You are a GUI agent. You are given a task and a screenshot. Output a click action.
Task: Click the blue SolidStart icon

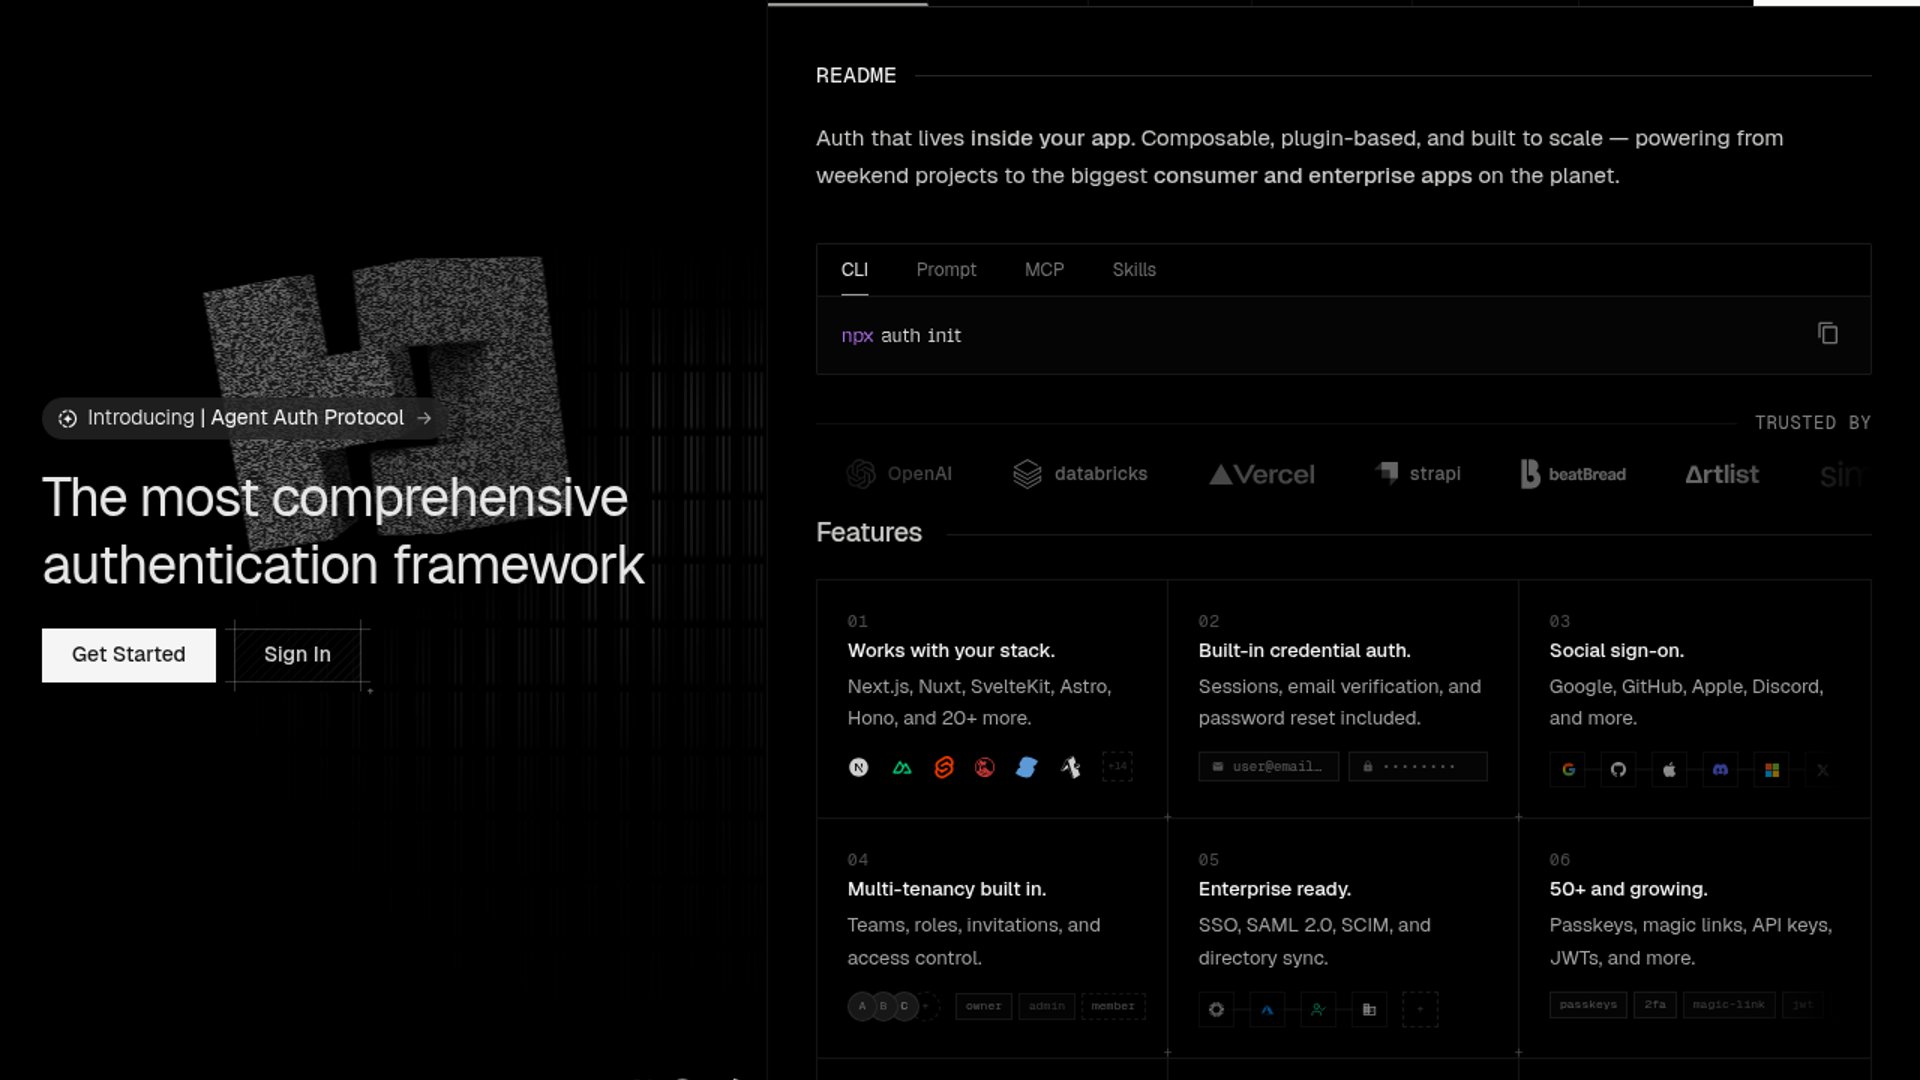pos(1027,768)
